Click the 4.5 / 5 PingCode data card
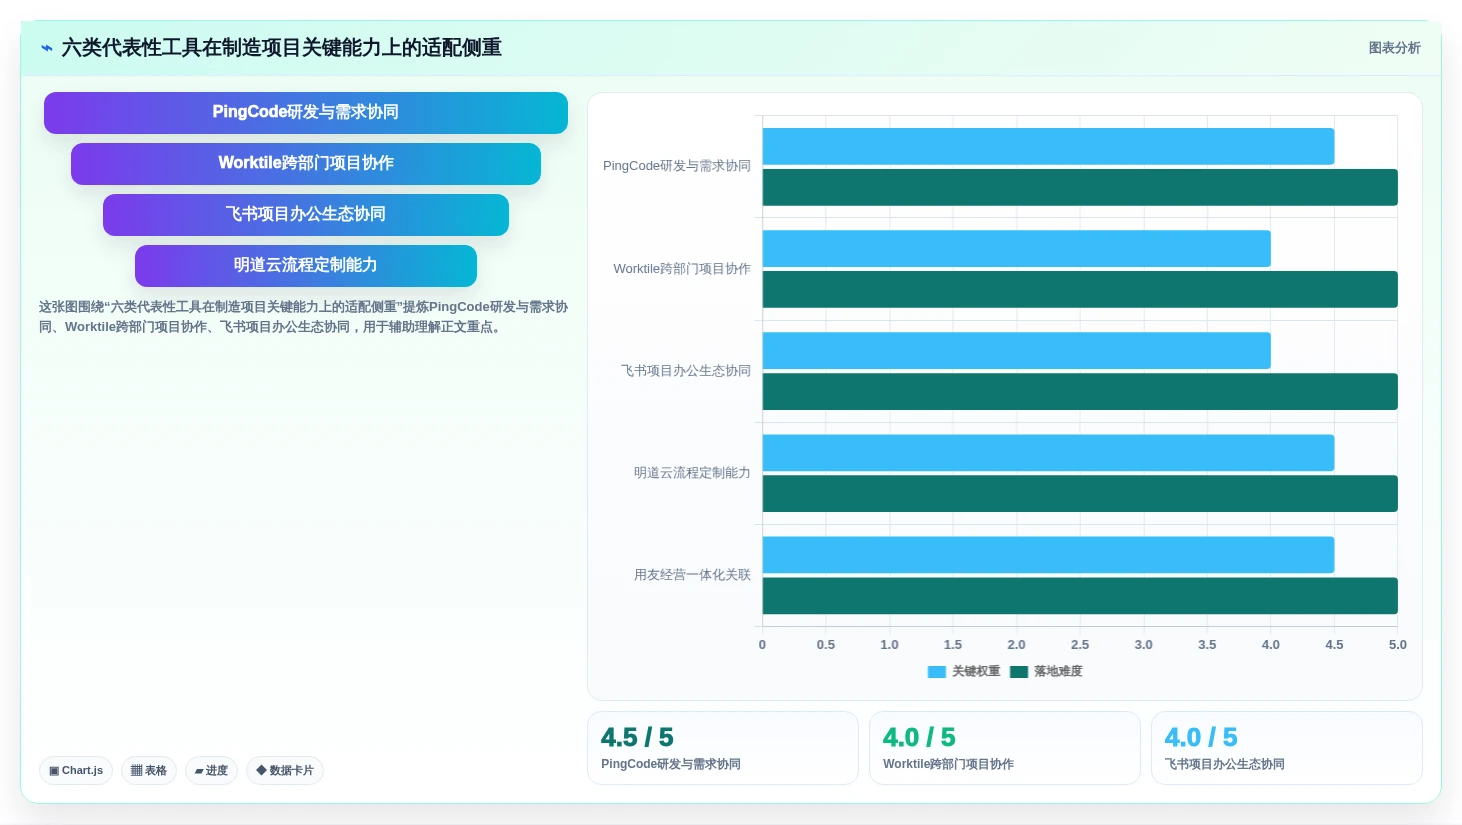1462x825 pixels. [723, 748]
